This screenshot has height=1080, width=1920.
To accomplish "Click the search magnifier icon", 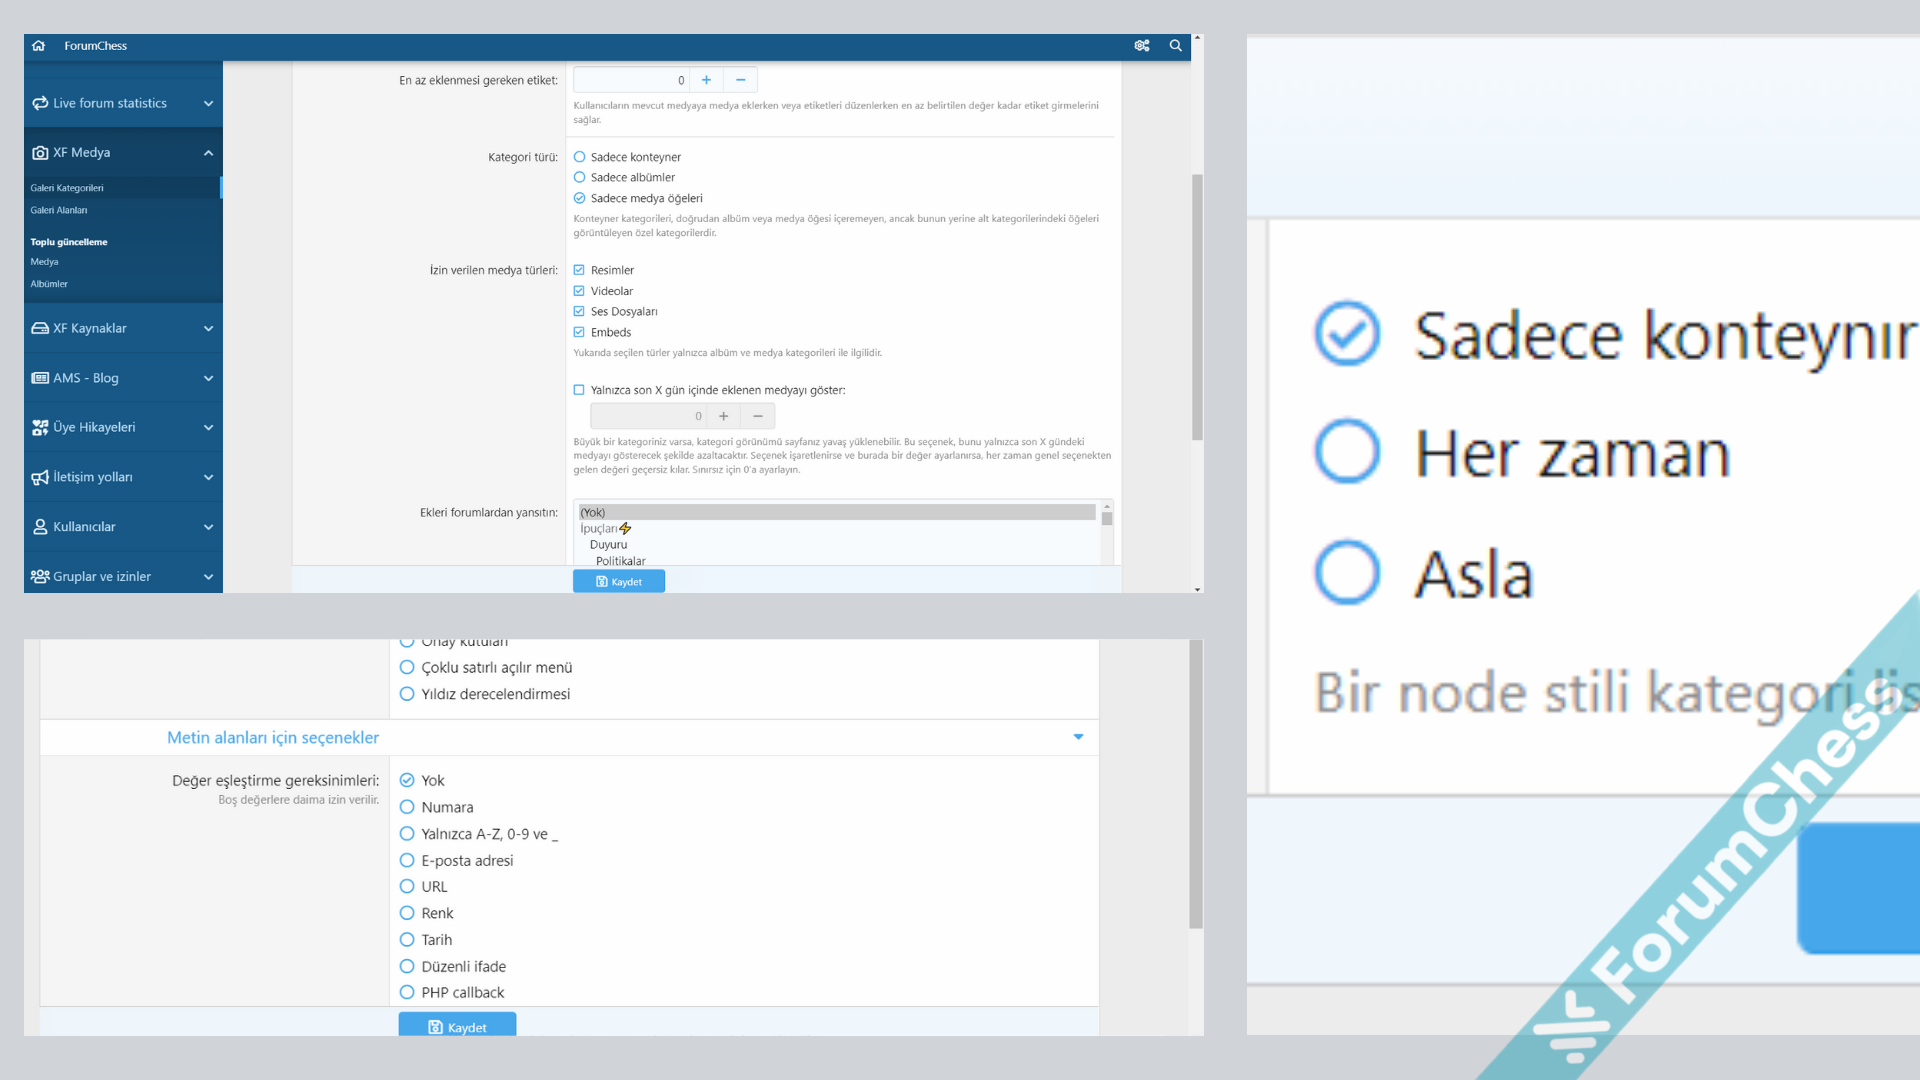I will point(1176,46).
